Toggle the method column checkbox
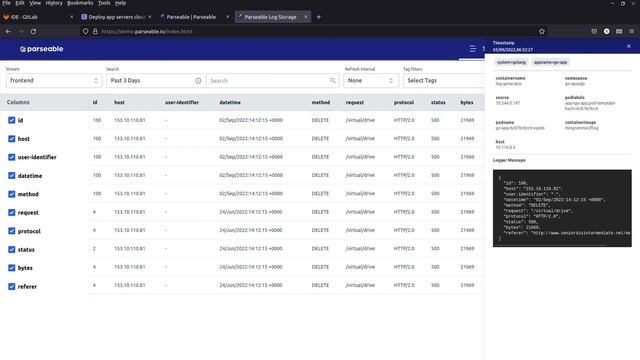The image size is (640, 360). point(11,194)
